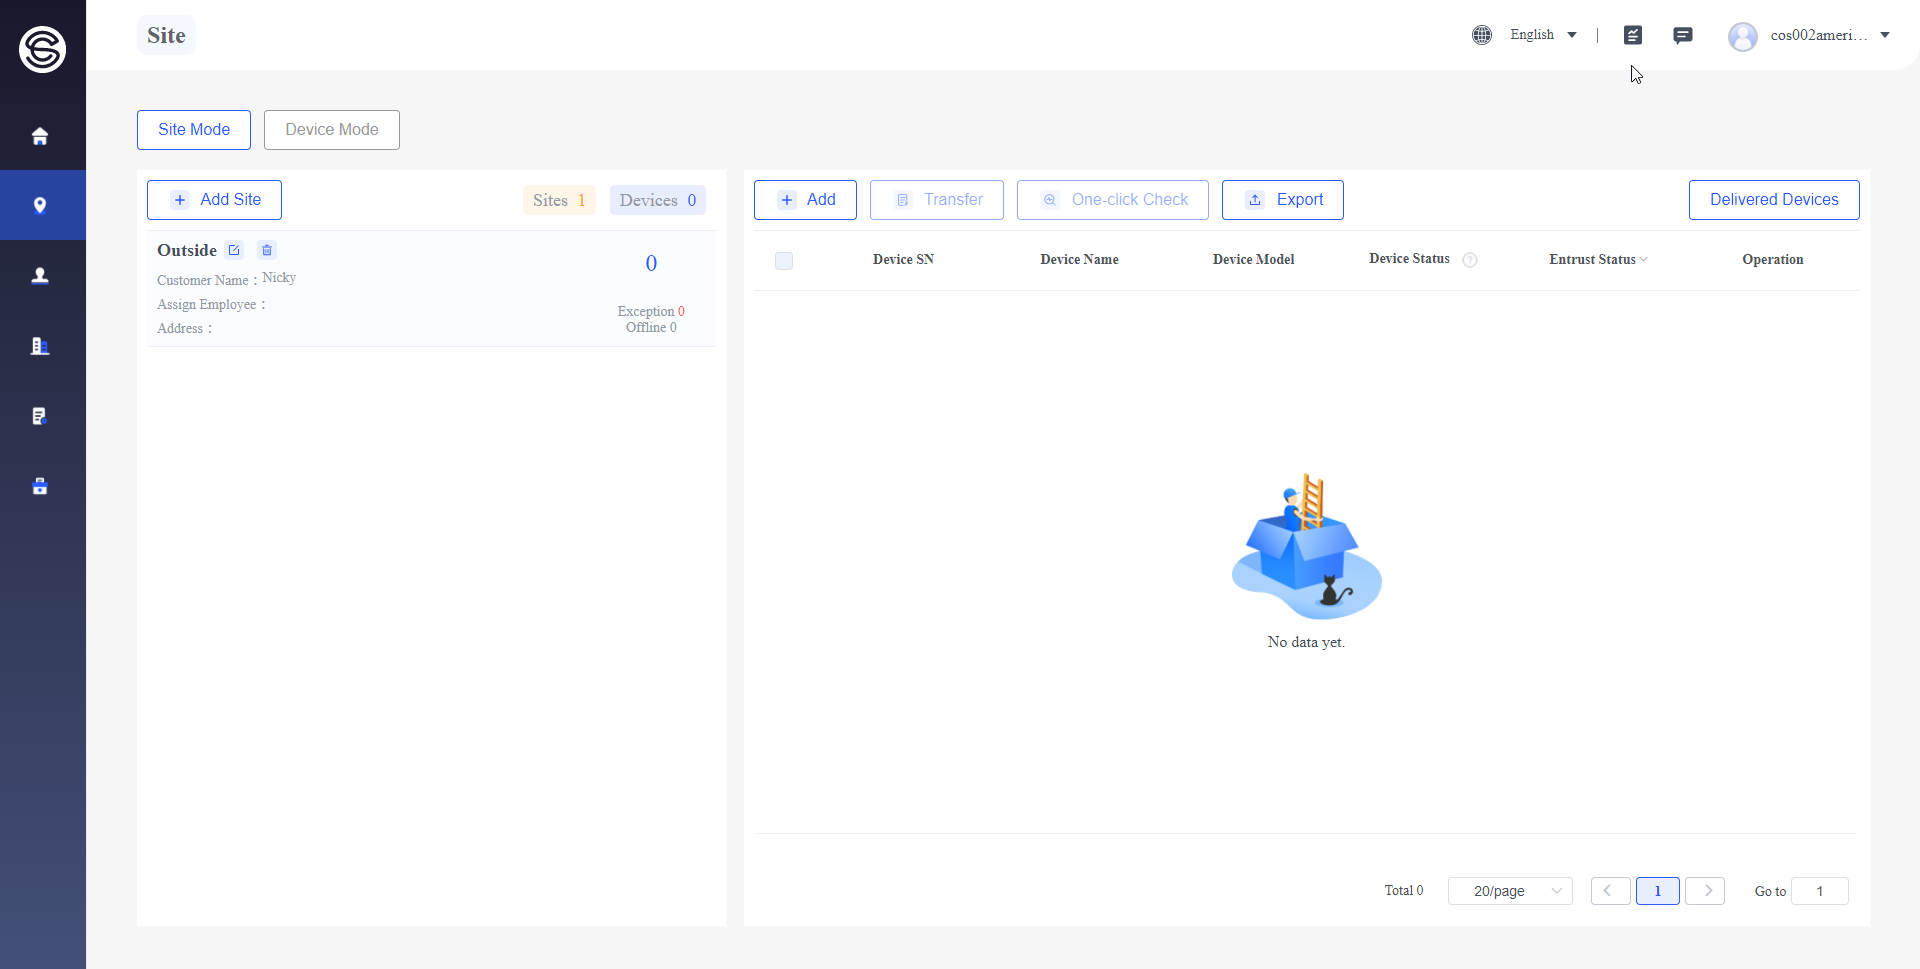The width and height of the screenshot is (1920, 969).
Task: Toggle the select-all checkbox in table header
Action: pyautogui.click(x=784, y=261)
